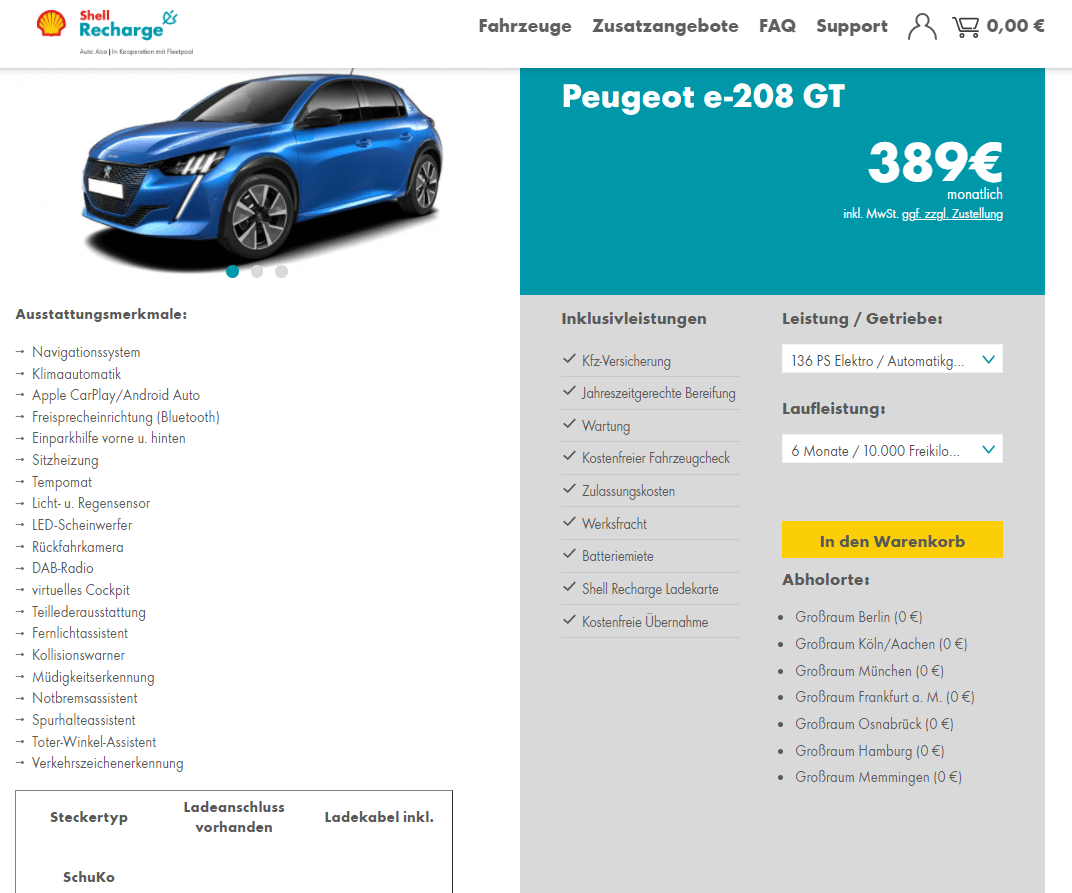Click the Werksfracht item
This screenshot has height=893, width=1072.
pos(614,524)
